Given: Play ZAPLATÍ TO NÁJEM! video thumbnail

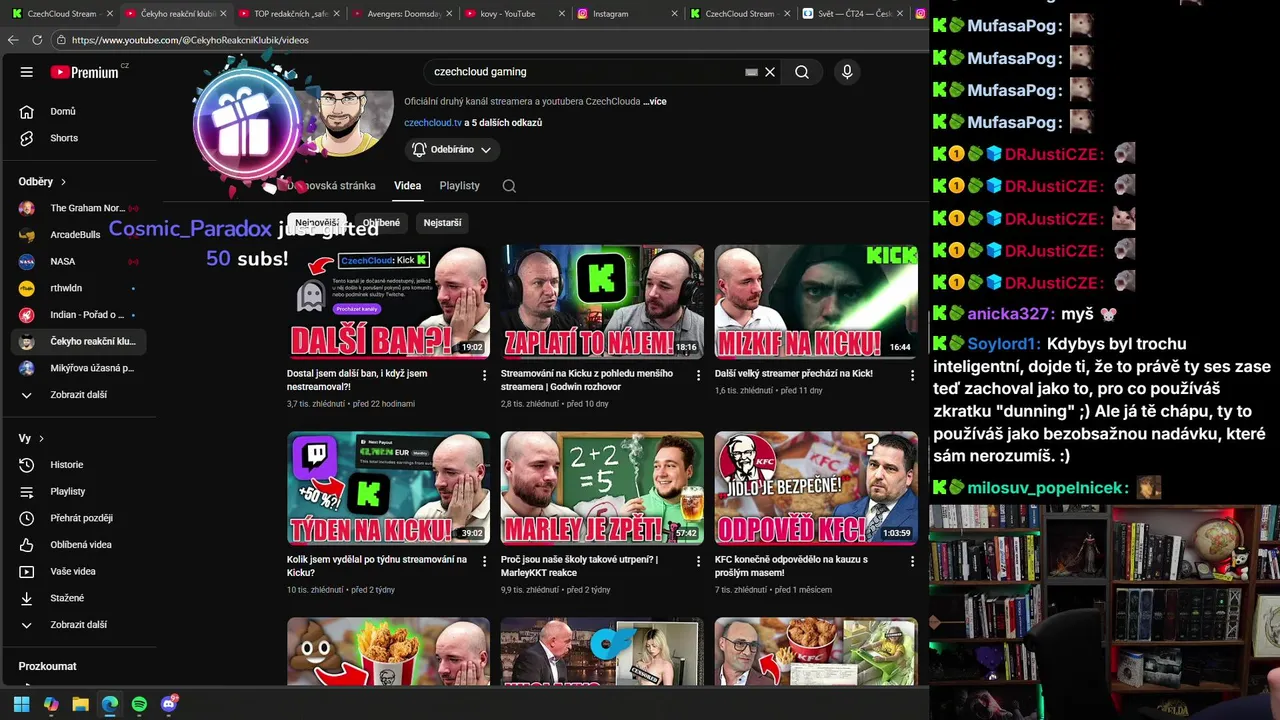Looking at the screenshot, I should point(602,302).
